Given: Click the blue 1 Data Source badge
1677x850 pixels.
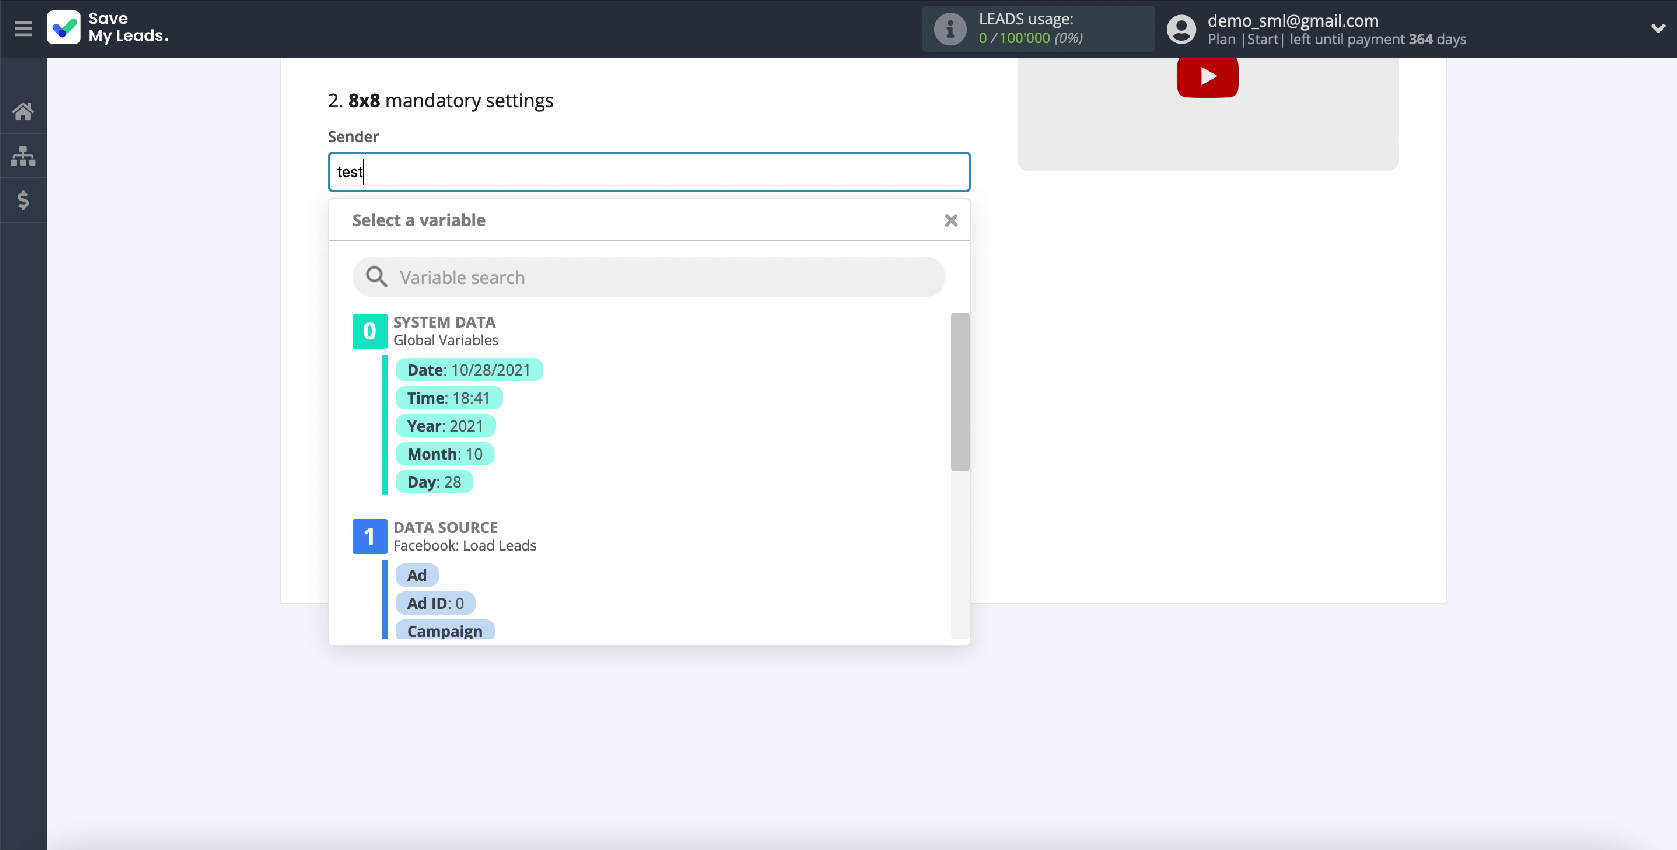Looking at the screenshot, I should point(370,536).
